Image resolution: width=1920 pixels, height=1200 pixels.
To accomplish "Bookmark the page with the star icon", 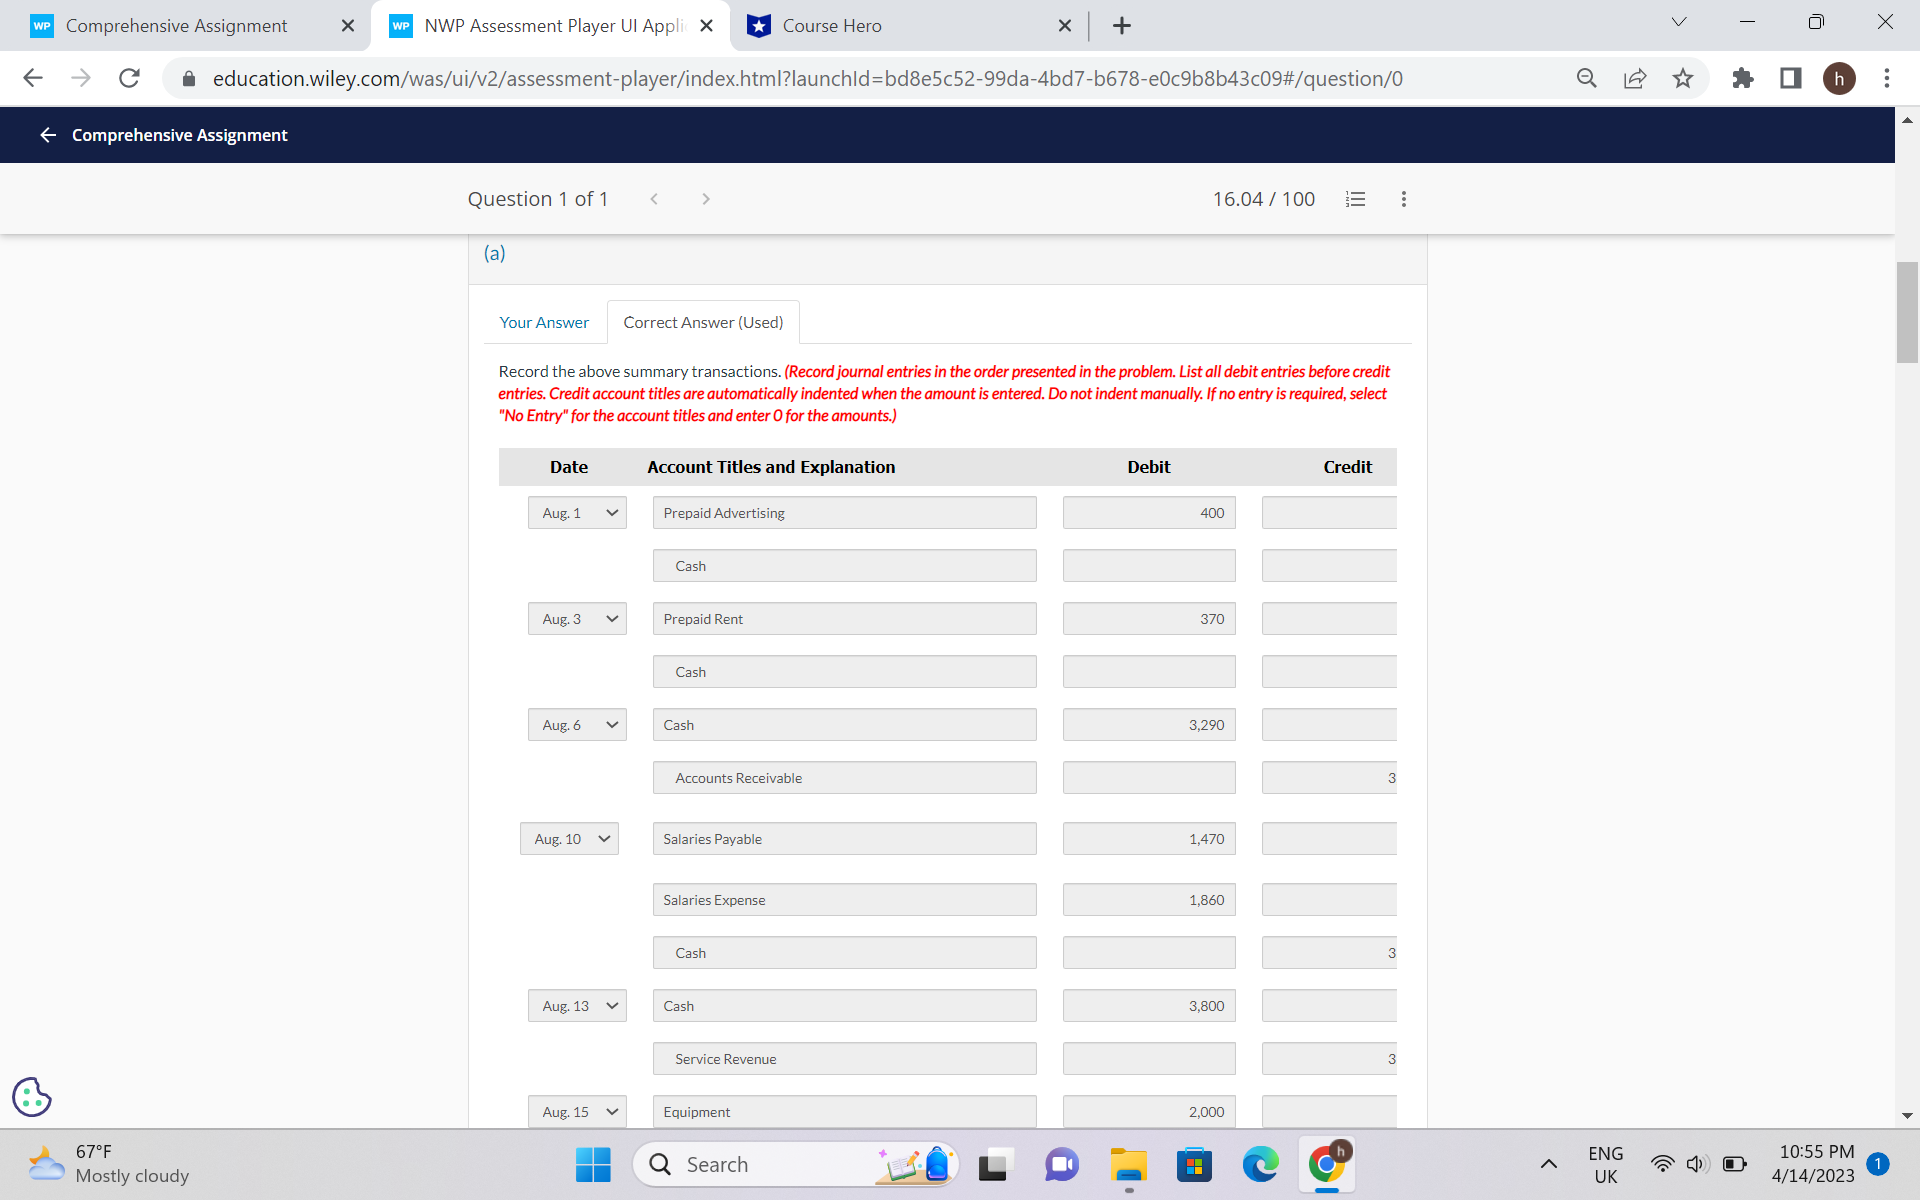I will pos(1683,78).
